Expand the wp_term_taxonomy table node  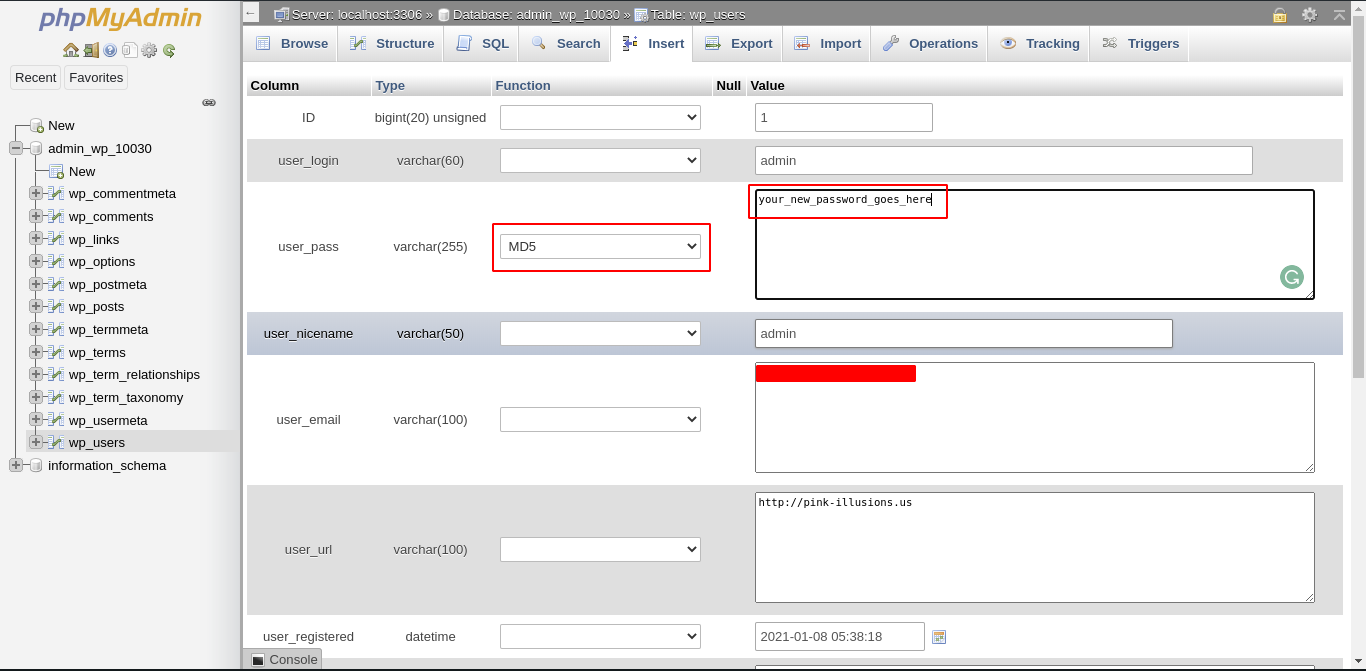(36, 397)
